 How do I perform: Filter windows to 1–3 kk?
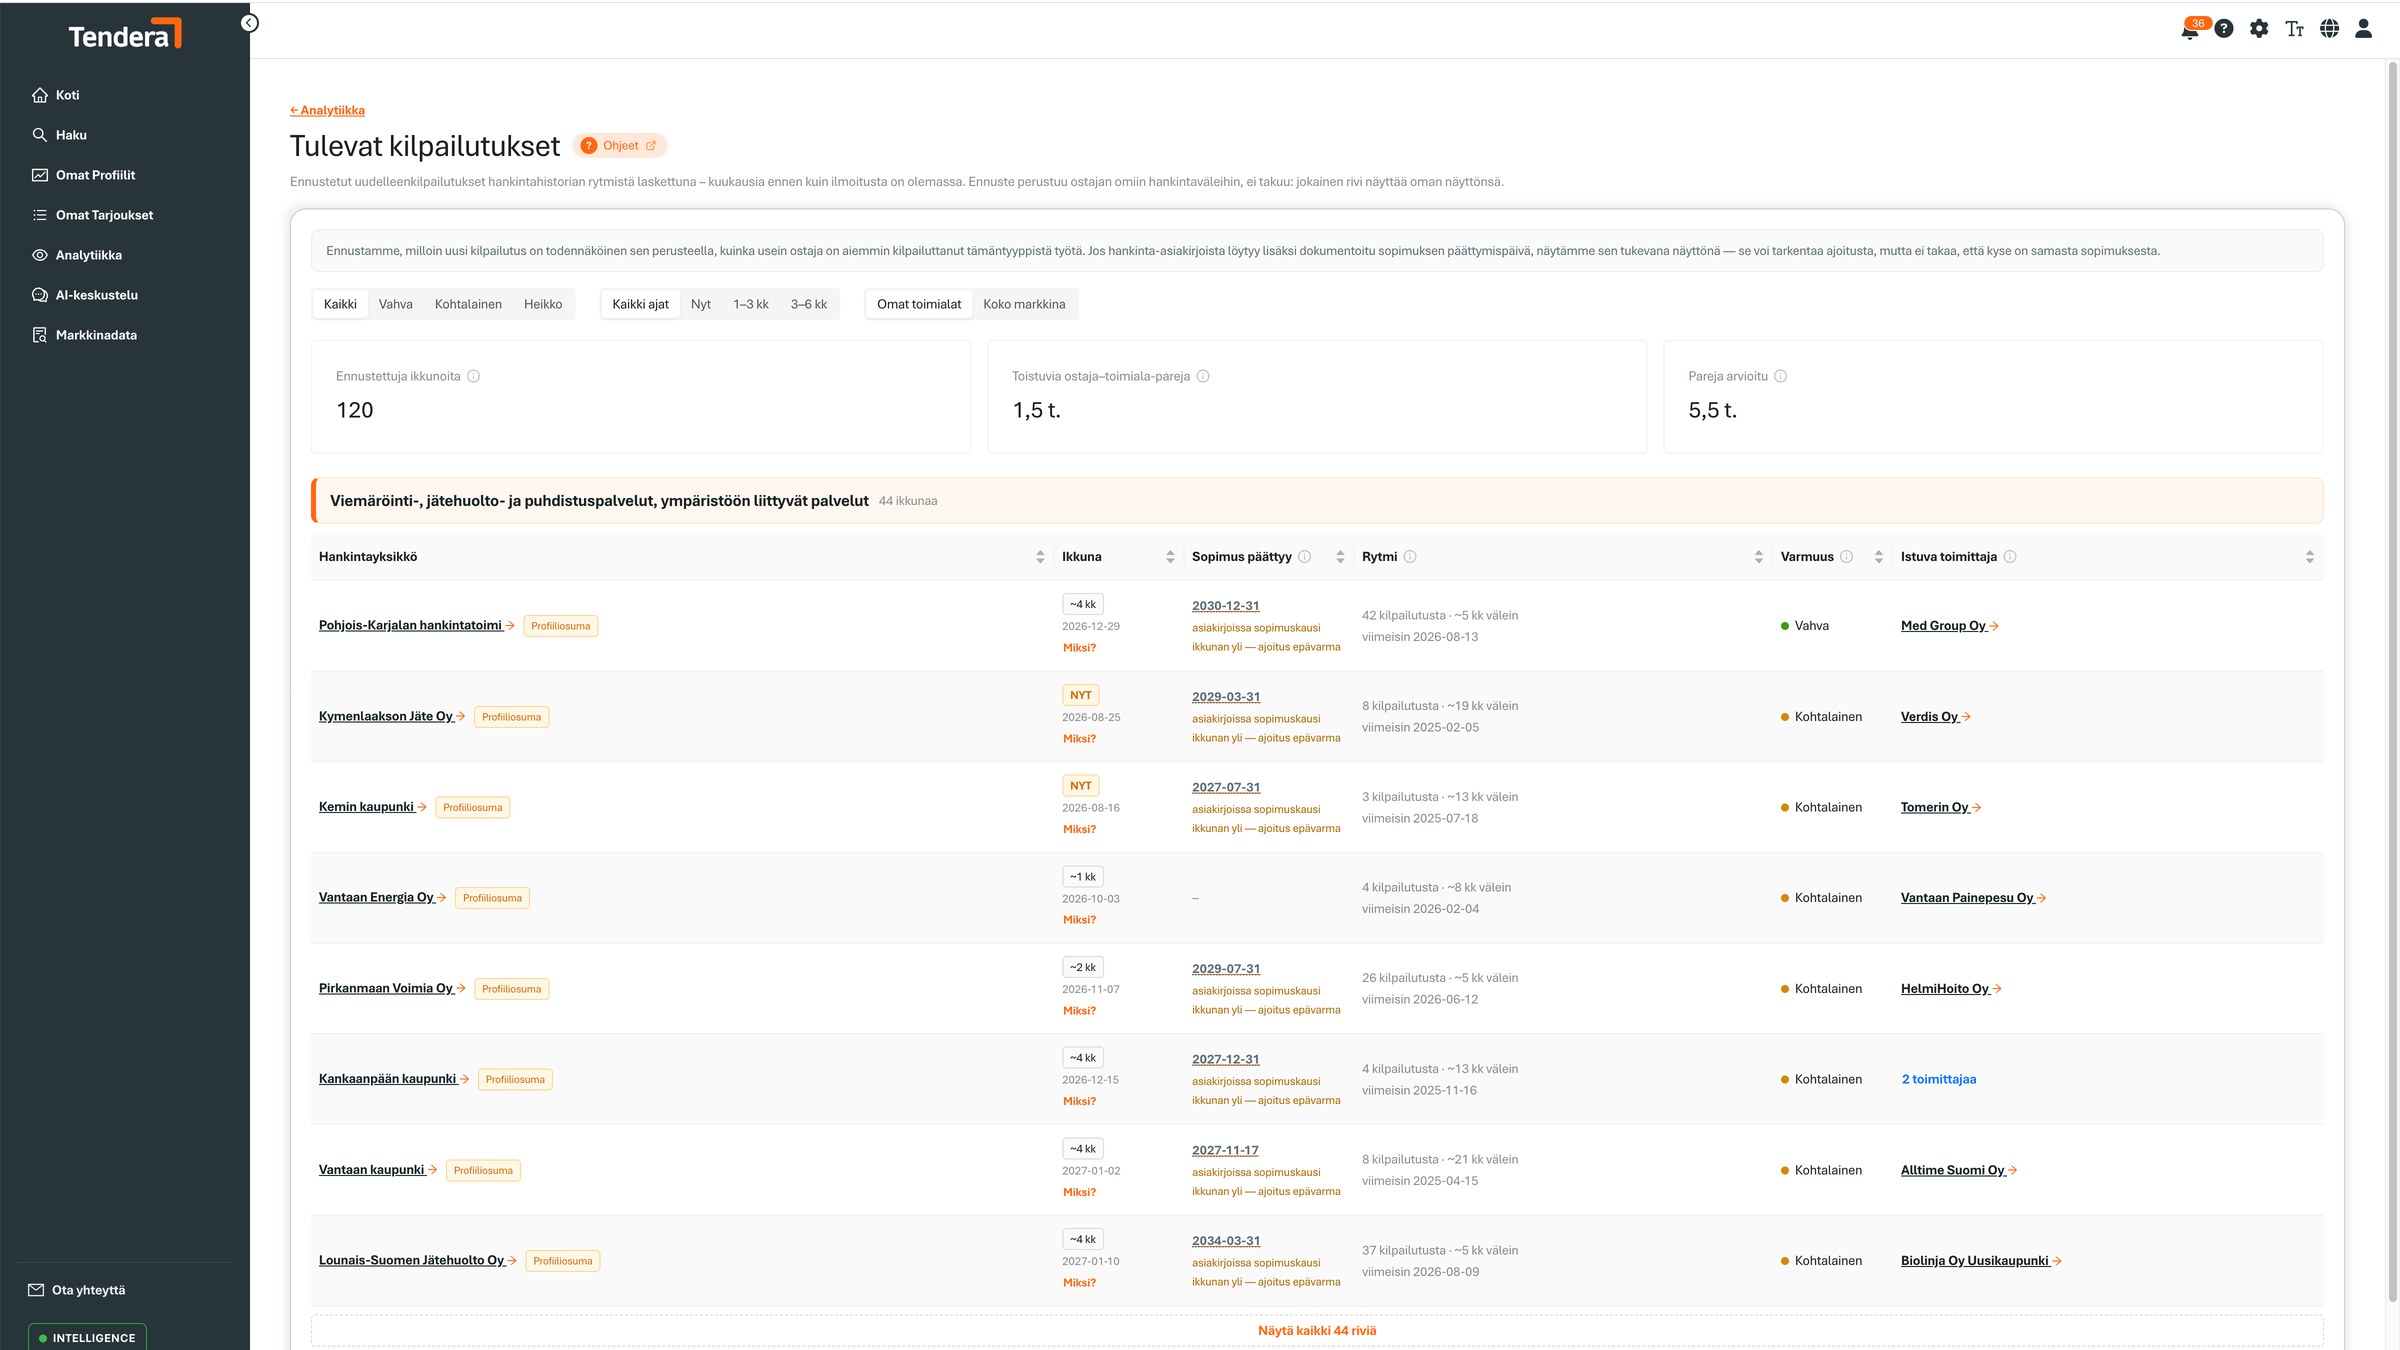coord(751,304)
